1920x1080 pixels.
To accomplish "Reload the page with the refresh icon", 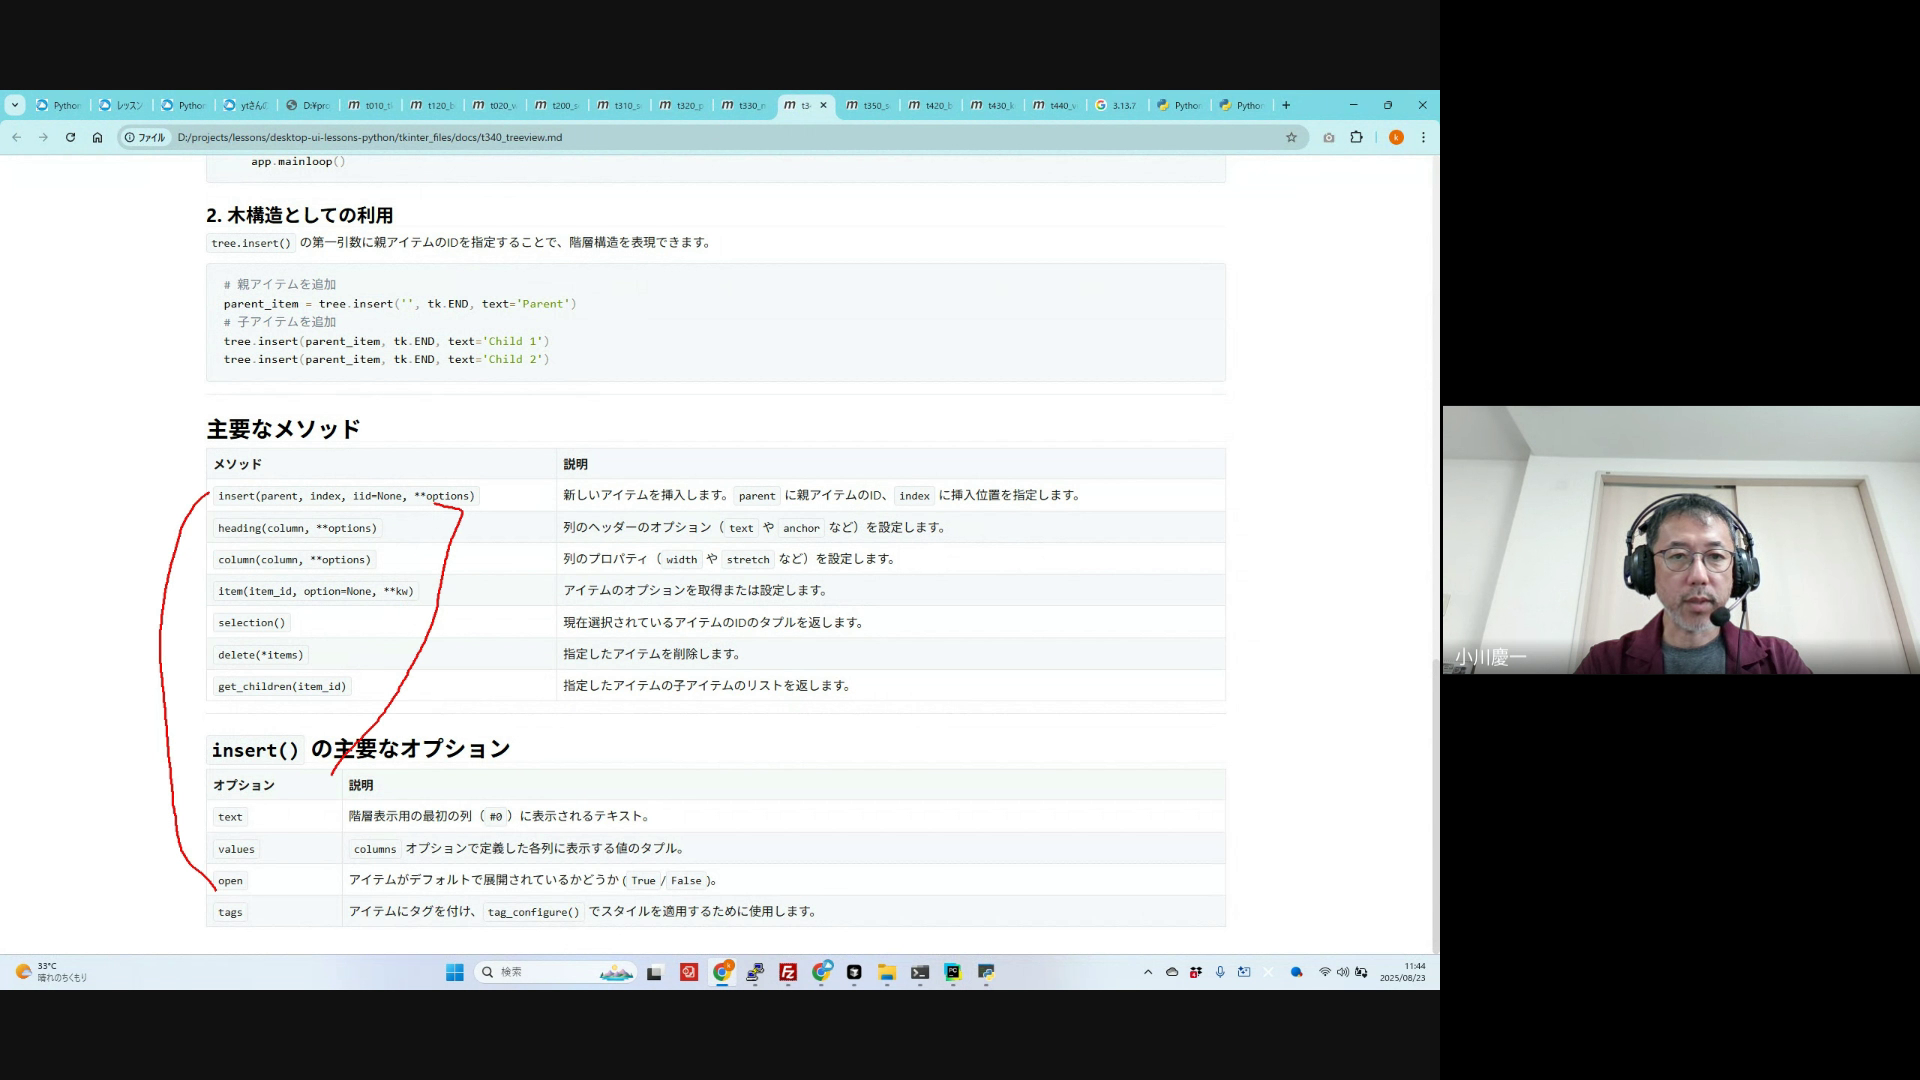I will coord(70,138).
